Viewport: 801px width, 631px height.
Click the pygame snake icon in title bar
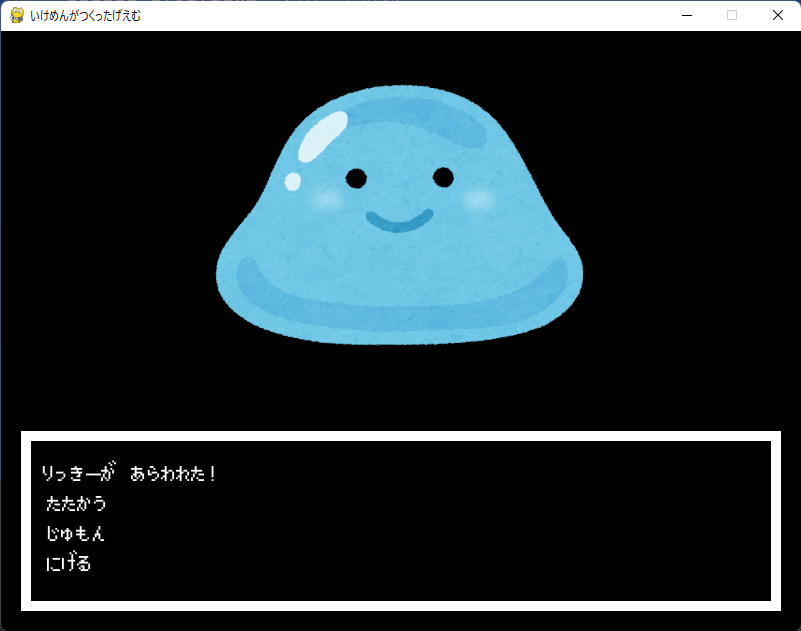[x=17, y=15]
